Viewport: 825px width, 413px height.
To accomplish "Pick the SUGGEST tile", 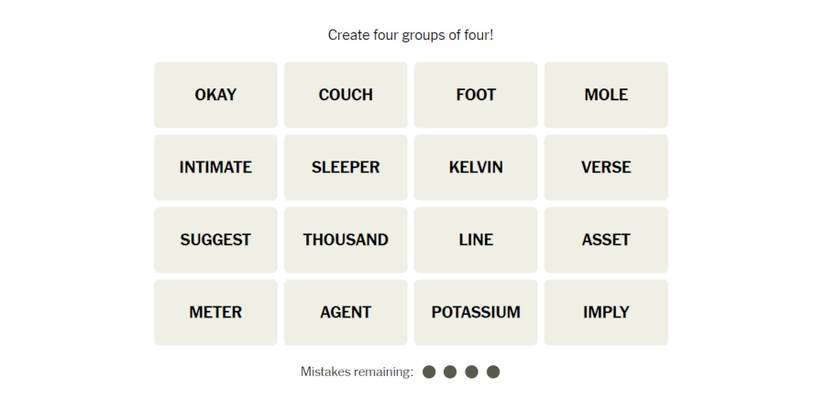I will coord(215,240).
